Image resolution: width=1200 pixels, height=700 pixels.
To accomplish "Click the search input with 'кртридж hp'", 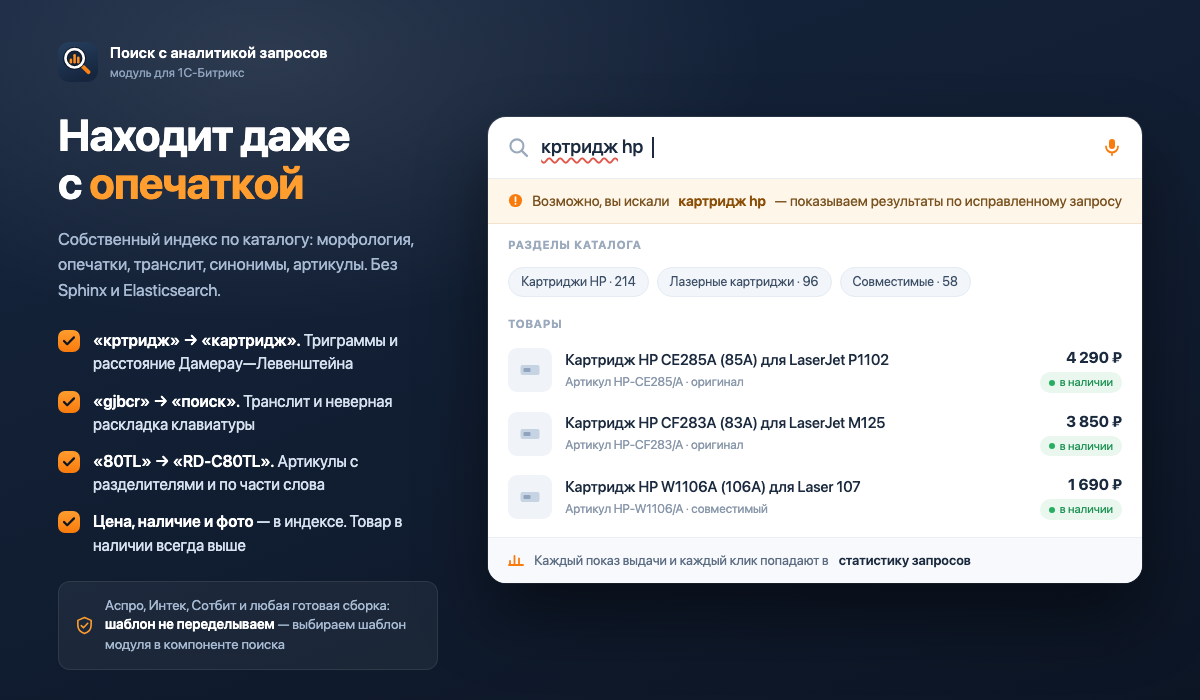I will pos(815,148).
